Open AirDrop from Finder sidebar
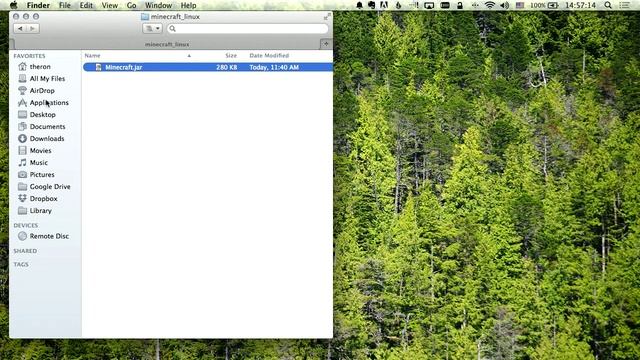 pyautogui.click(x=42, y=91)
